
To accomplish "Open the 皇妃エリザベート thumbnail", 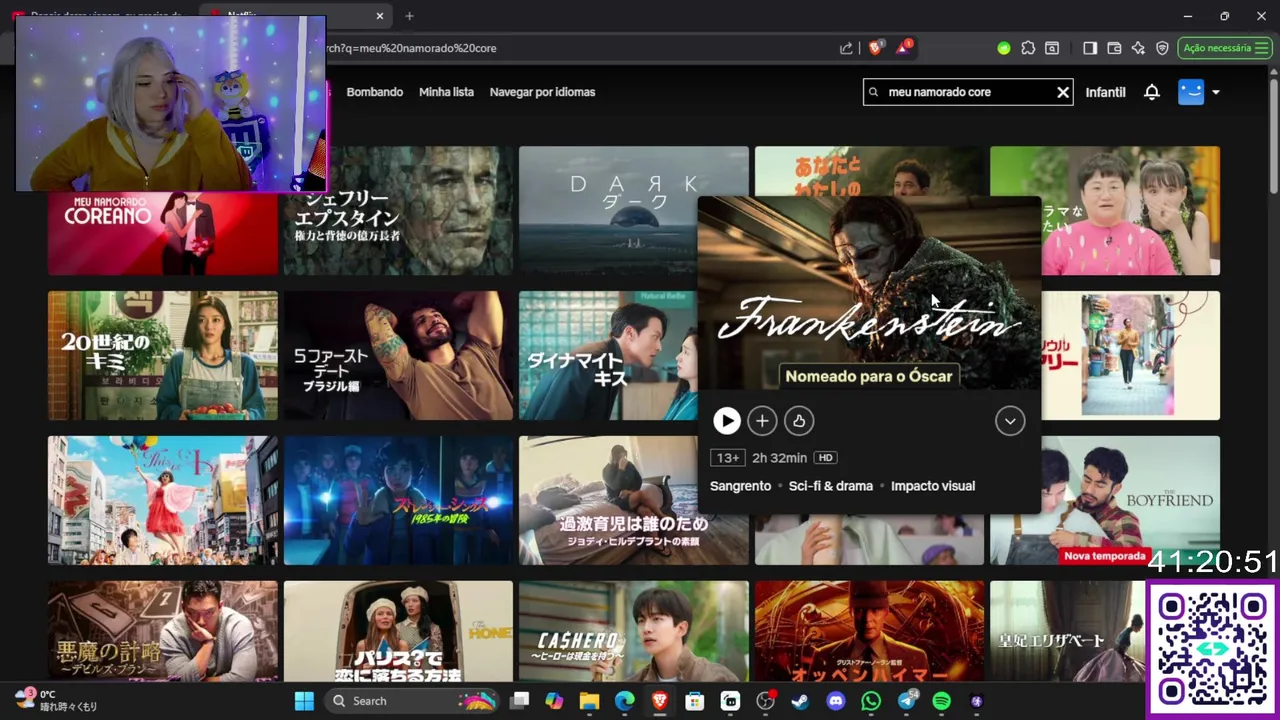I will 1067,631.
